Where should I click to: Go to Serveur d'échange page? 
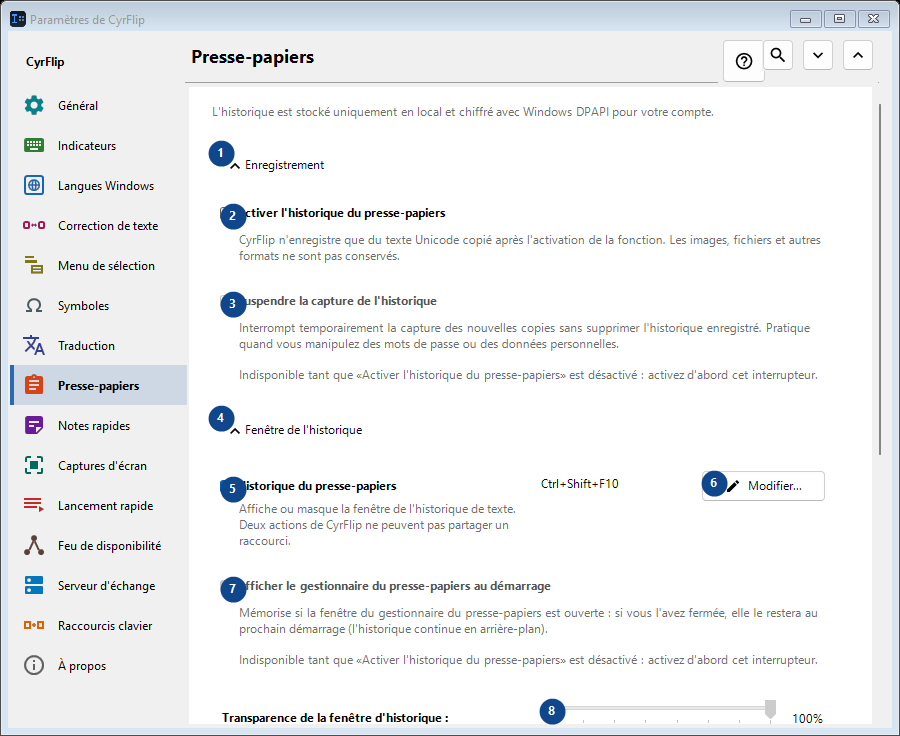pyautogui.click(x=99, y=586)
